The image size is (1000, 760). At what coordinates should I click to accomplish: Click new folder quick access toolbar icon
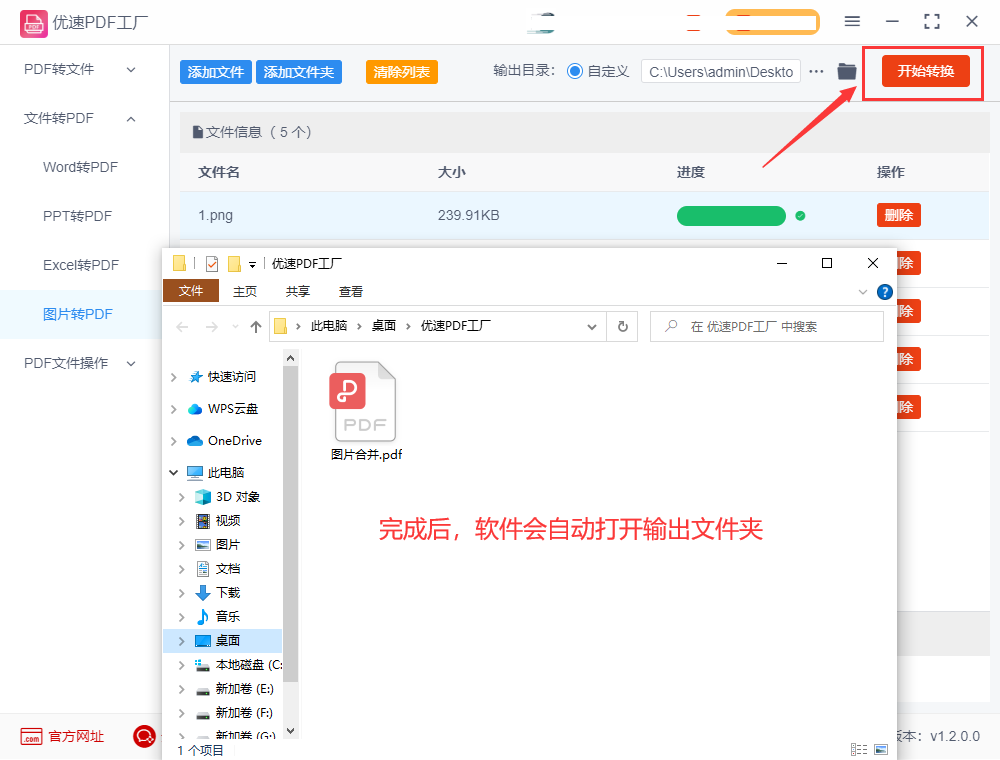click(234, 263)
